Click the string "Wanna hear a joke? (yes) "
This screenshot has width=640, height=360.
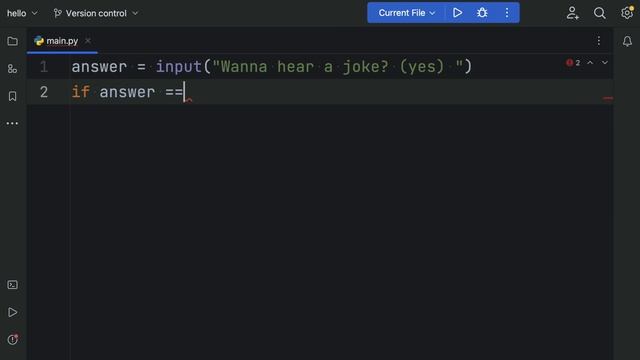[x=338, y=67]
